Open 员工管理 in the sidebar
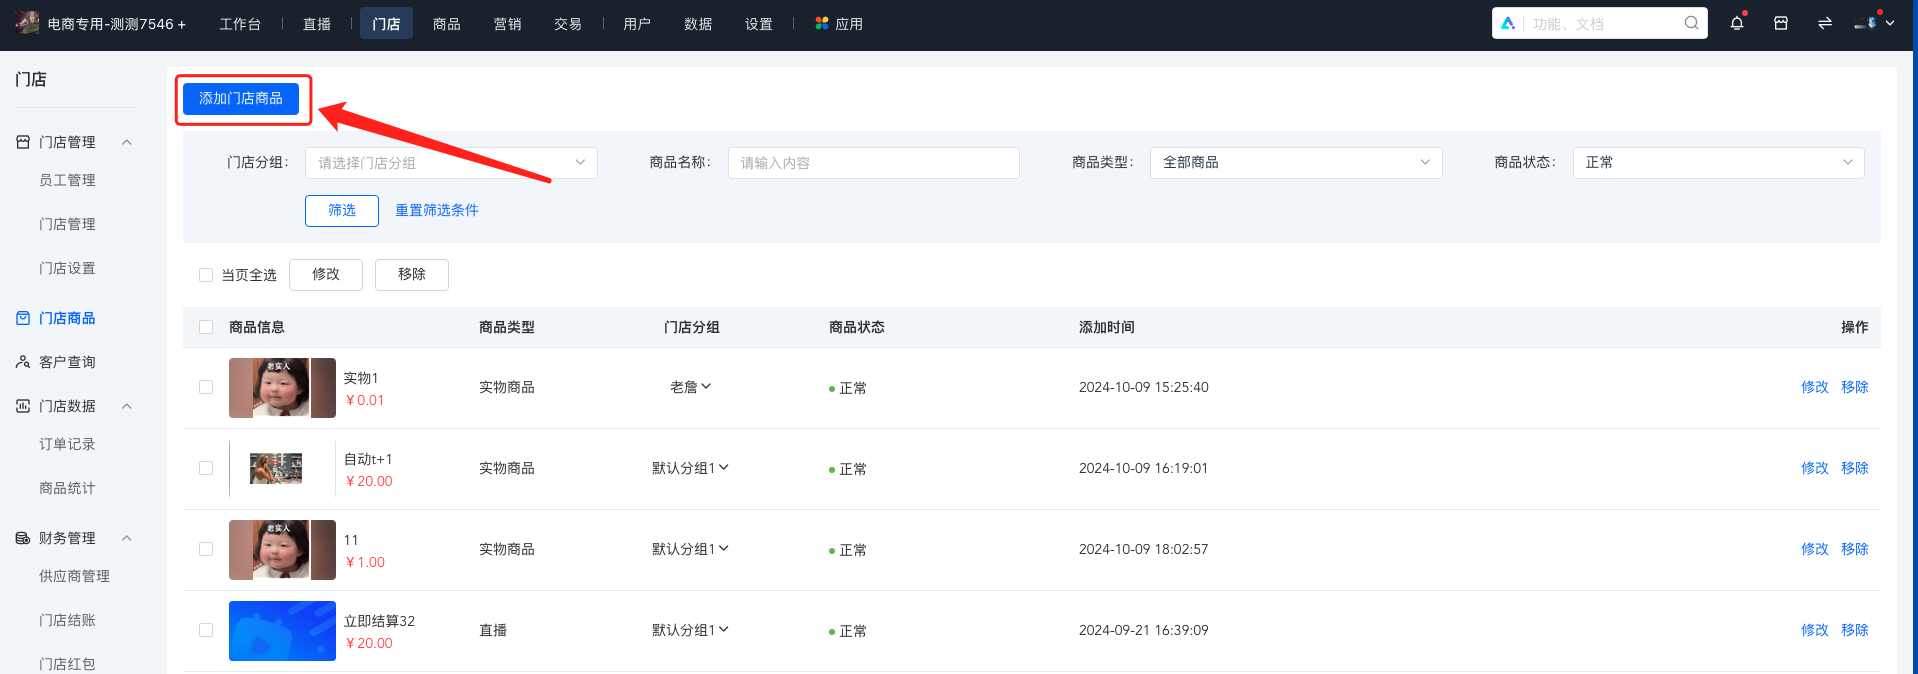 click(x=67, y=180)
